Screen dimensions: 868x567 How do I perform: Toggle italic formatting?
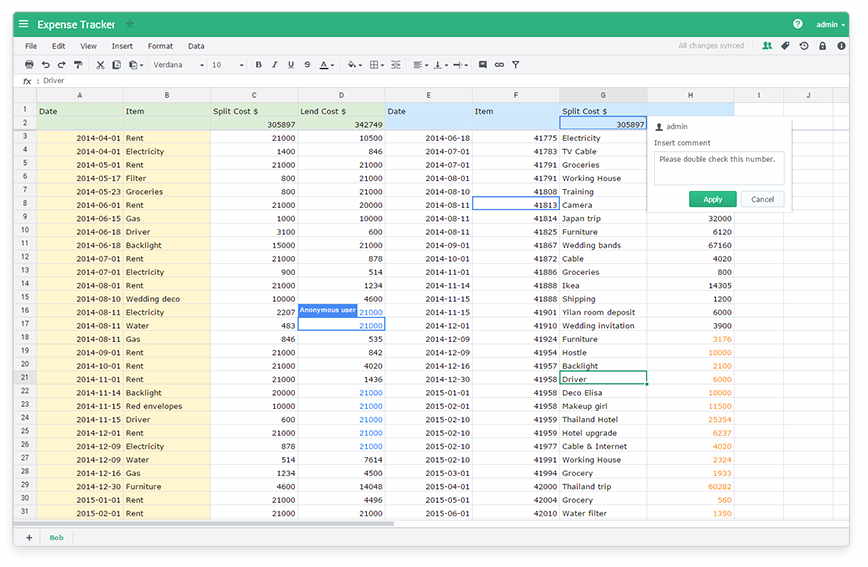(275, 65)
